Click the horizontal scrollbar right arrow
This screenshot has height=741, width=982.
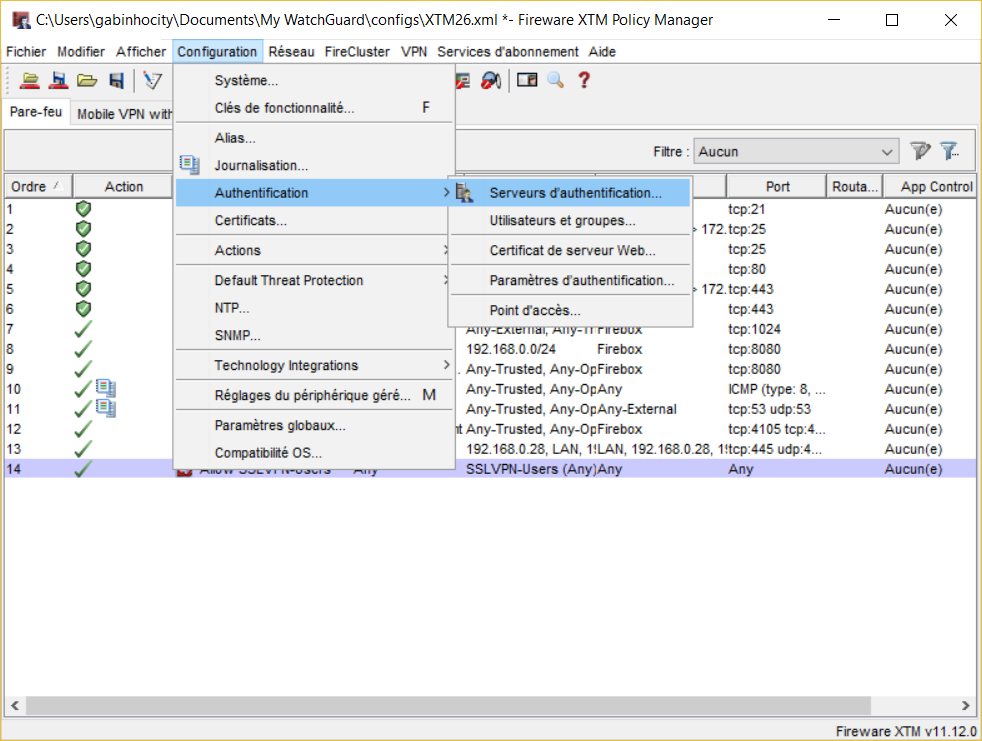(x=966, y=705)
